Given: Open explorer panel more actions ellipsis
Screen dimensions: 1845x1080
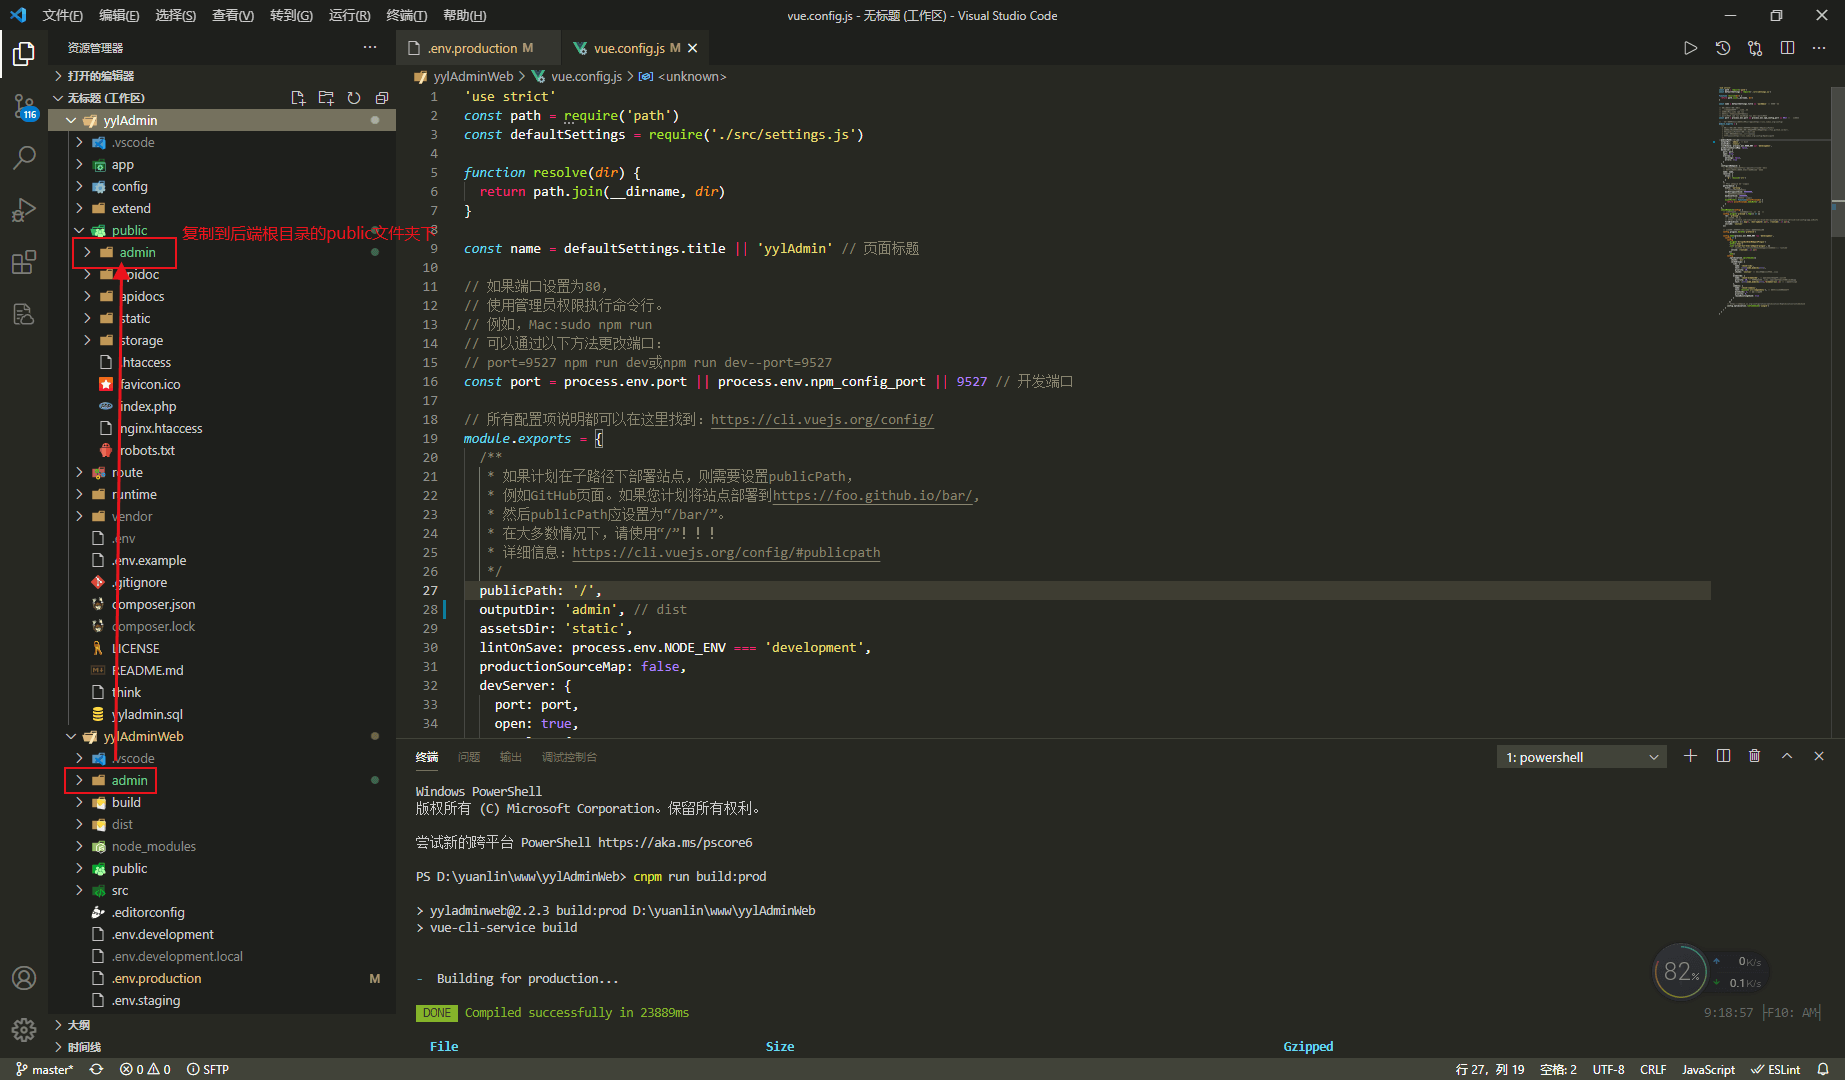Looking at the screenshot, I should (x=370, y=48).
